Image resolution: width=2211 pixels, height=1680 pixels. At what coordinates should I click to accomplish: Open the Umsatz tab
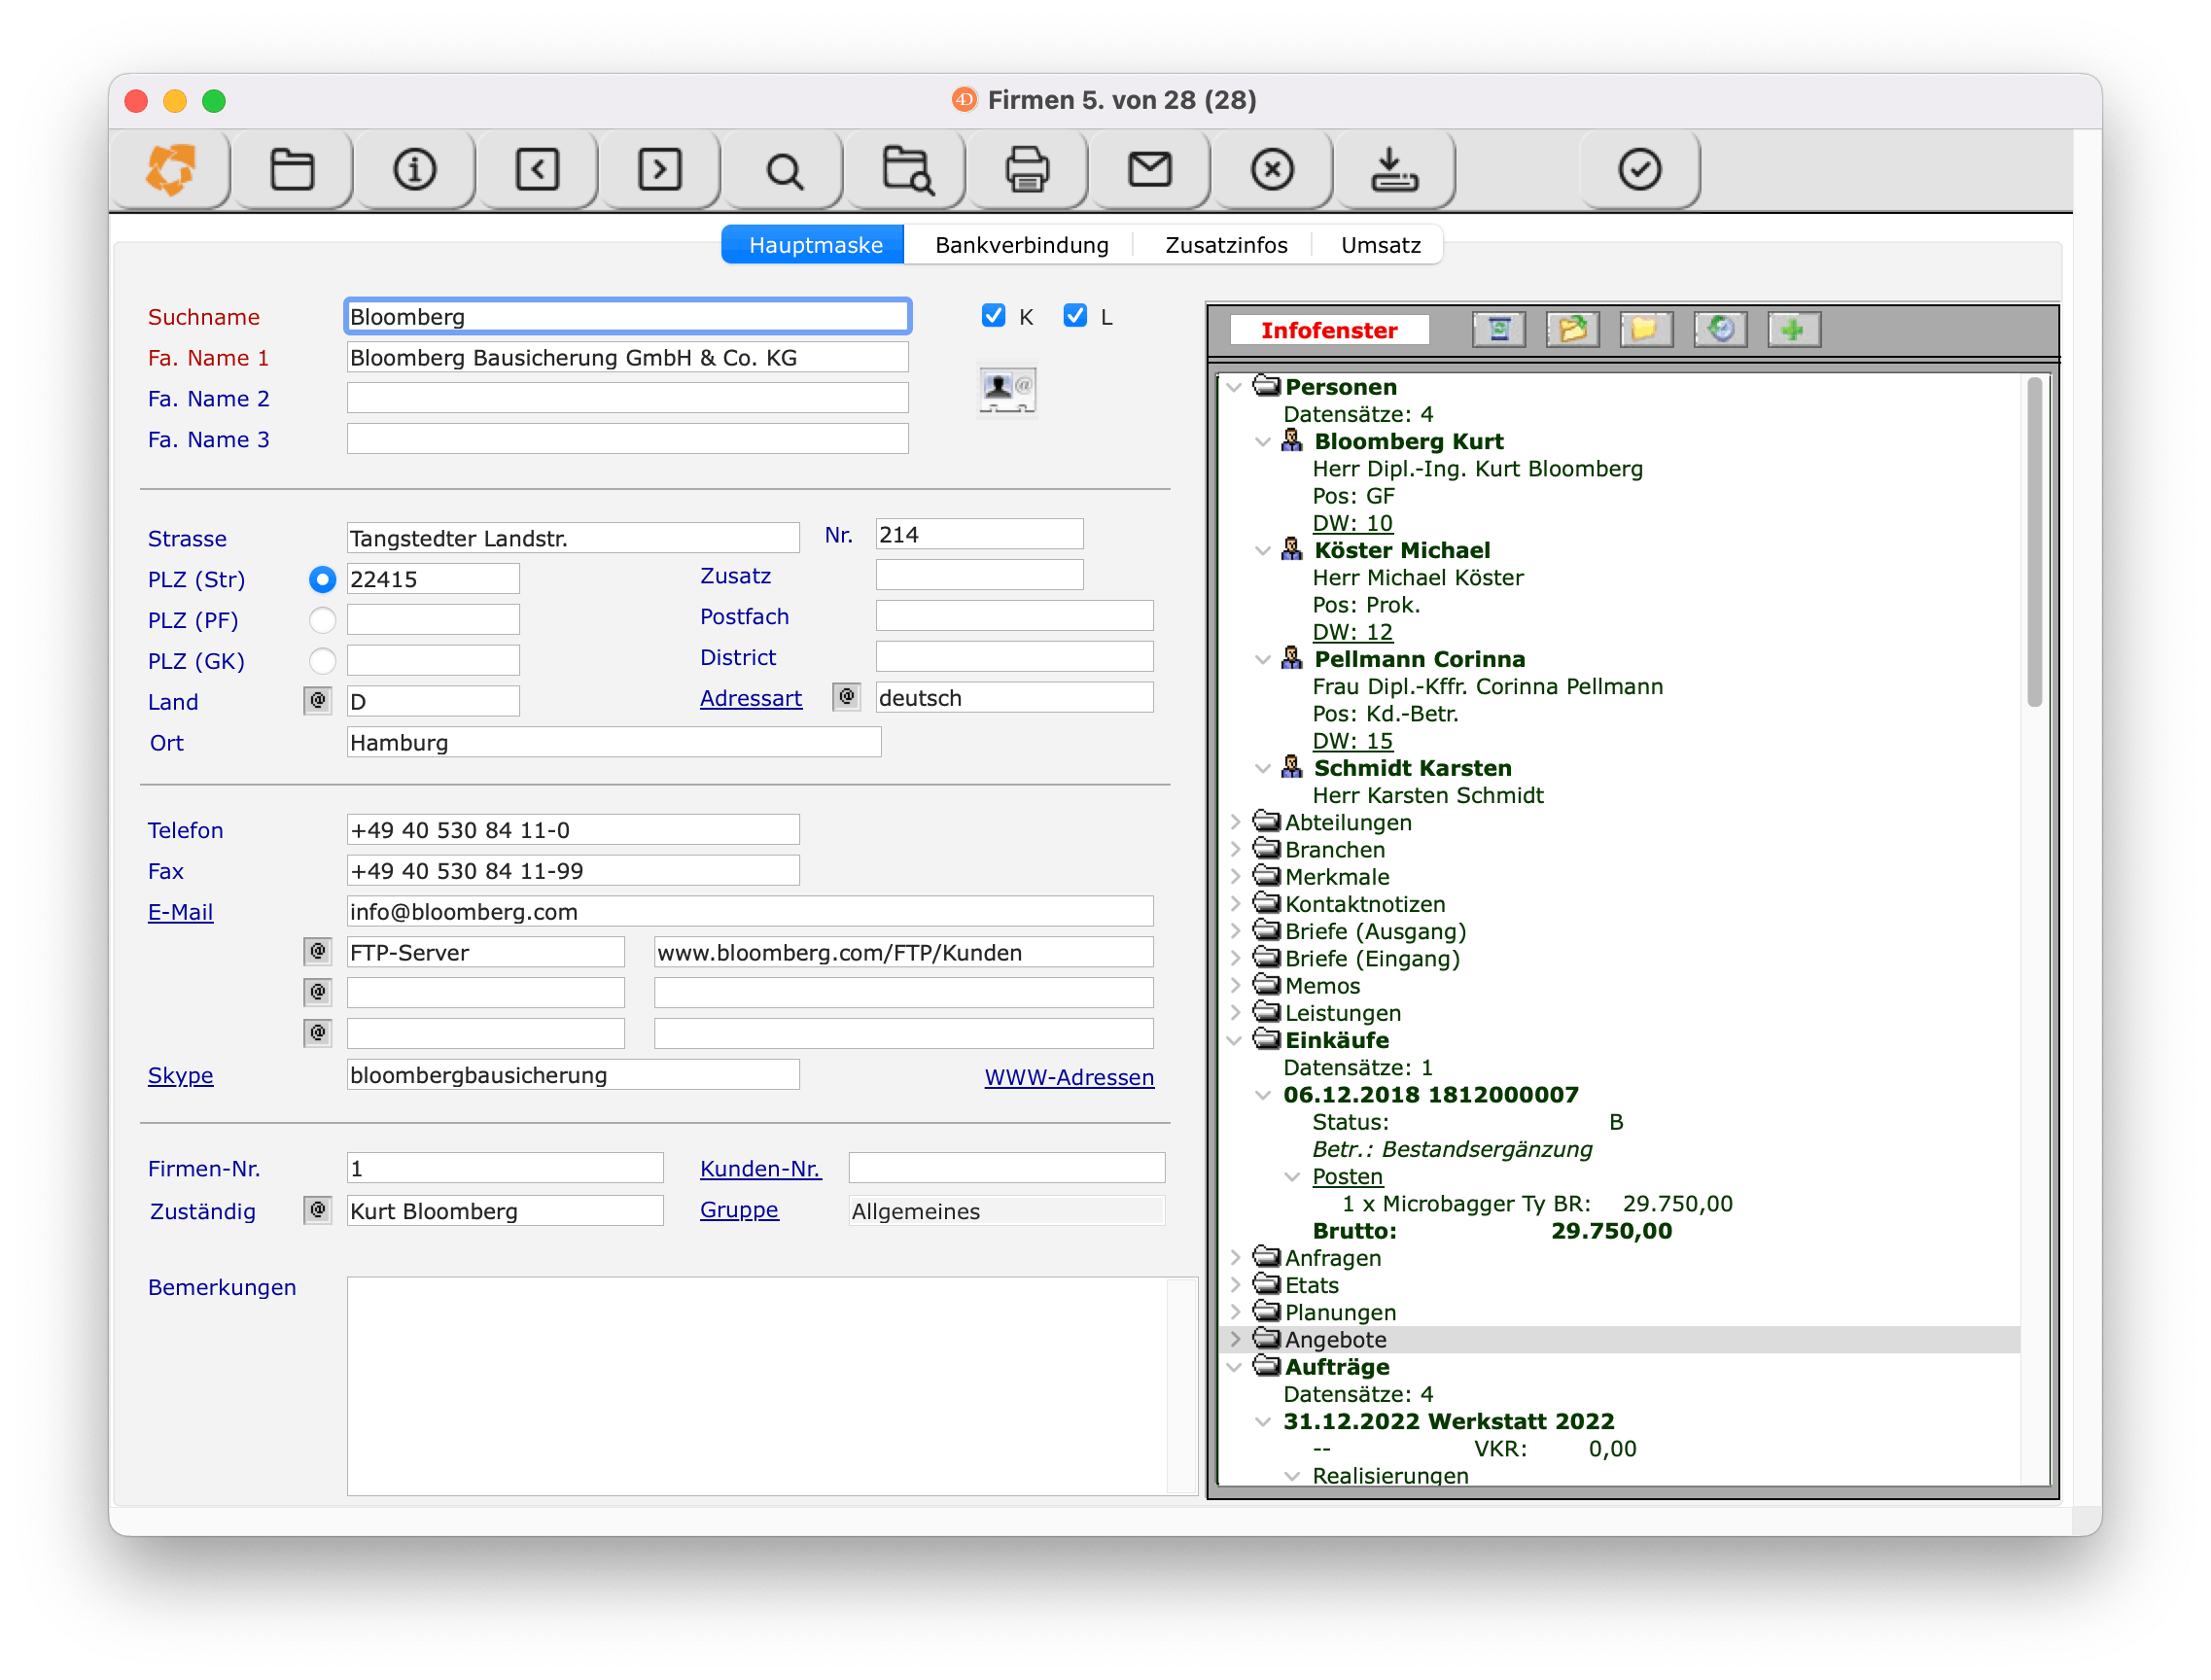pos(1380,245)
